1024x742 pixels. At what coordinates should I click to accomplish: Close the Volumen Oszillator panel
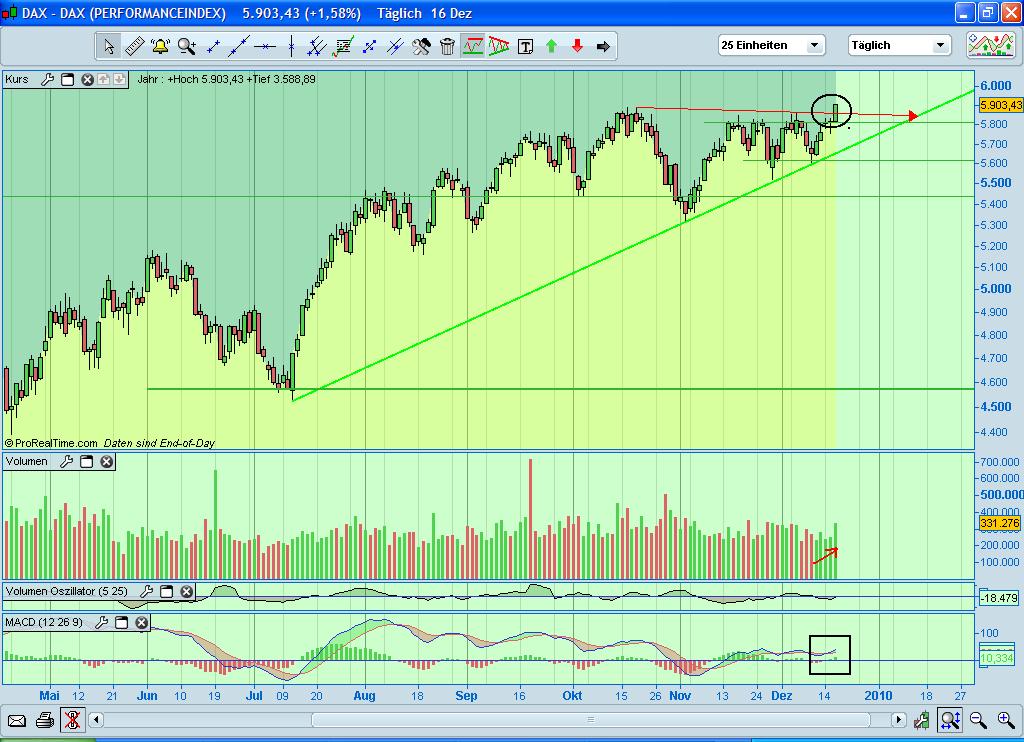click(x=186, y=591)
